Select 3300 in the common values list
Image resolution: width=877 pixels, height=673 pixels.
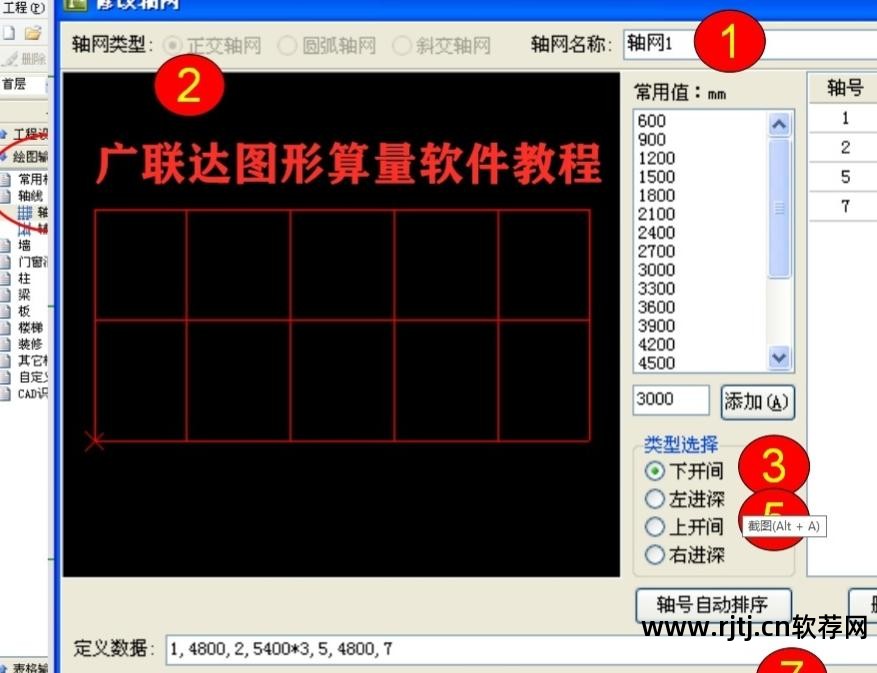657,289
